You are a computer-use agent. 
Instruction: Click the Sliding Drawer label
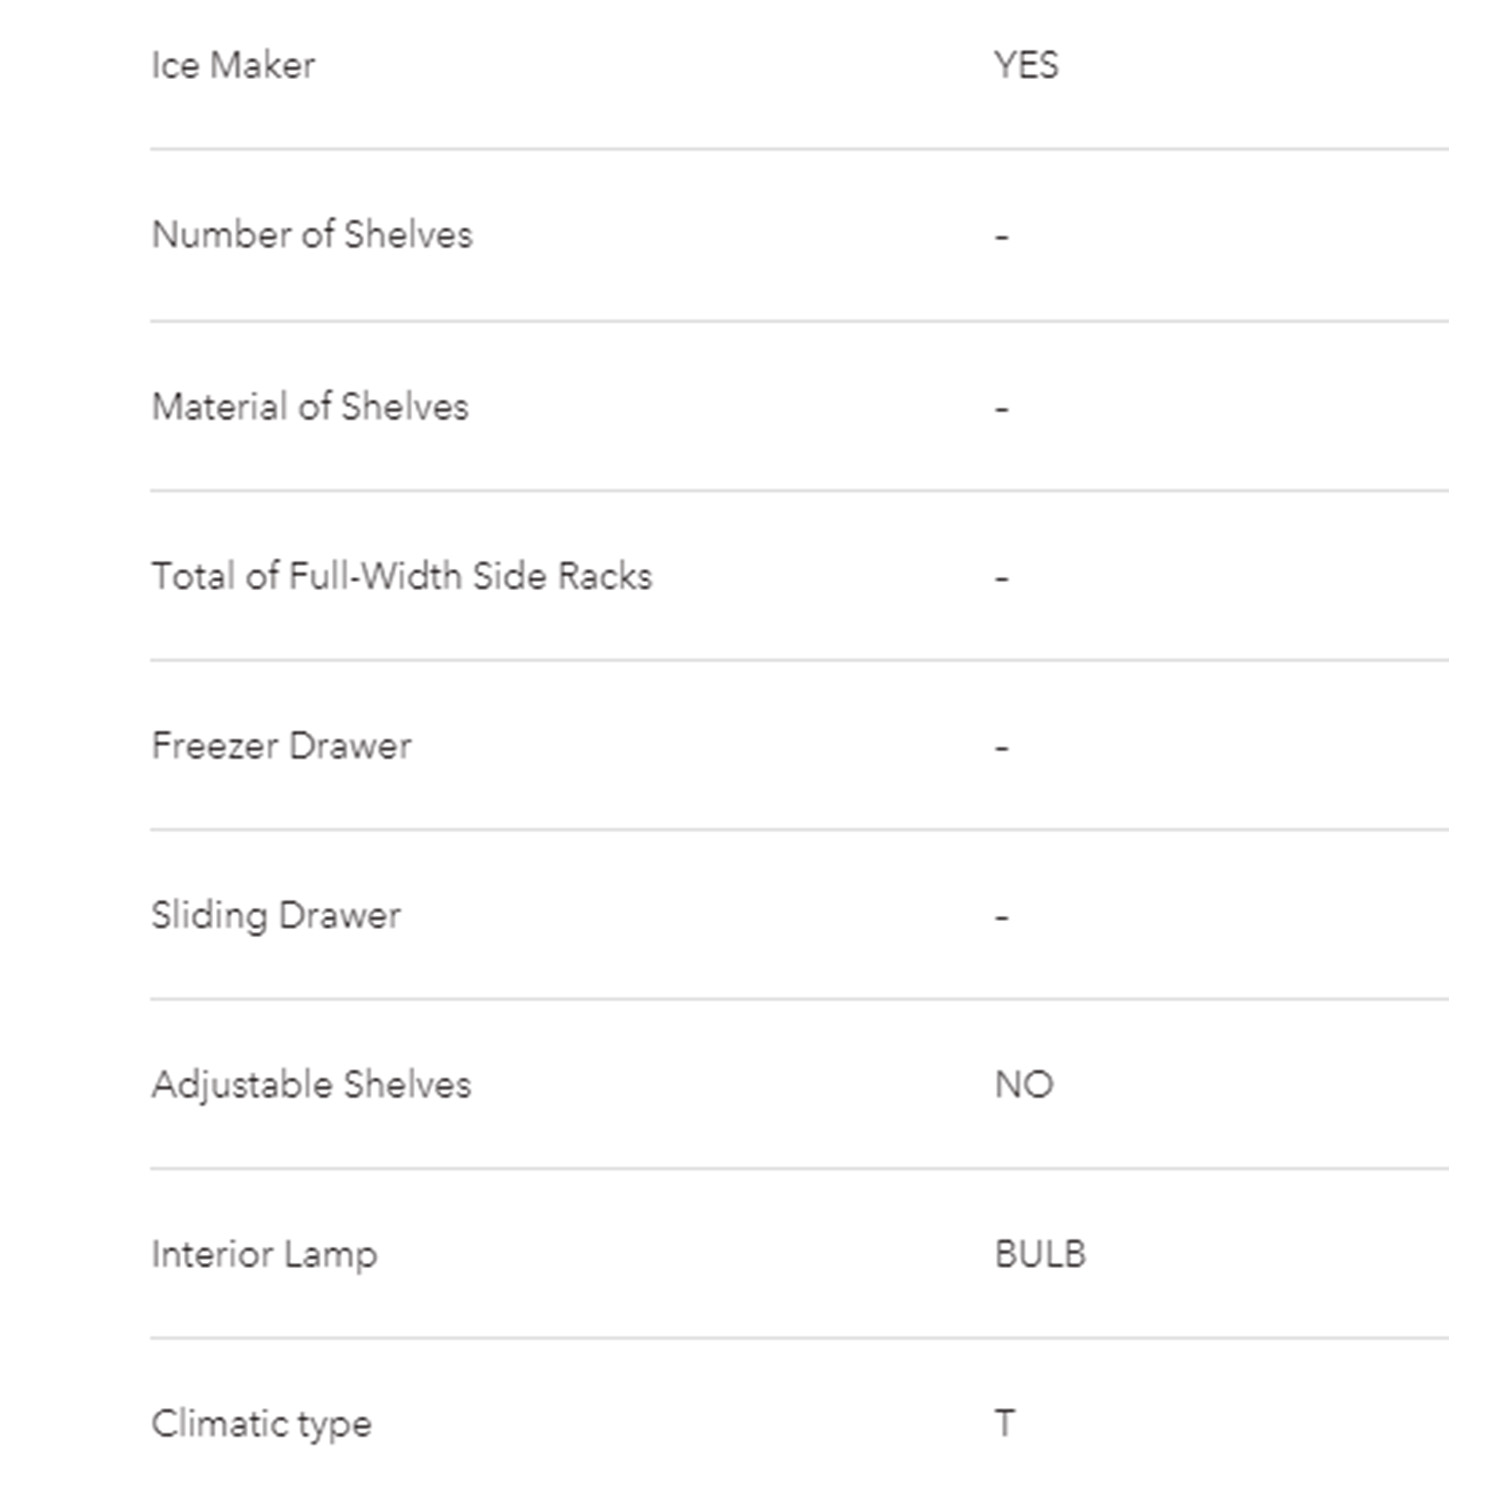coord(276,916)
